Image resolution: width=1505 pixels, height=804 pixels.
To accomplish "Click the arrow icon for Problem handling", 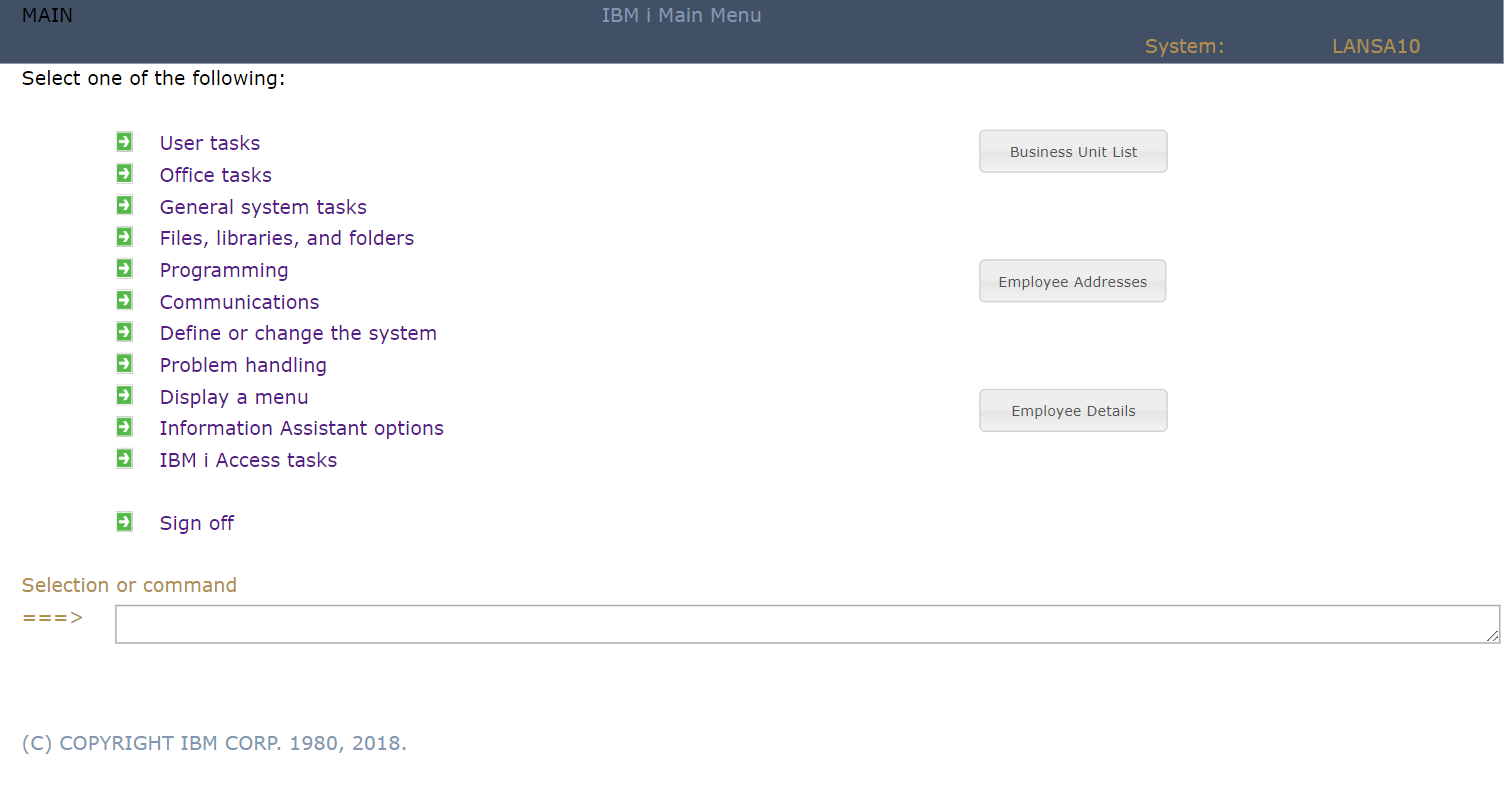I will [x=124, y=364].
